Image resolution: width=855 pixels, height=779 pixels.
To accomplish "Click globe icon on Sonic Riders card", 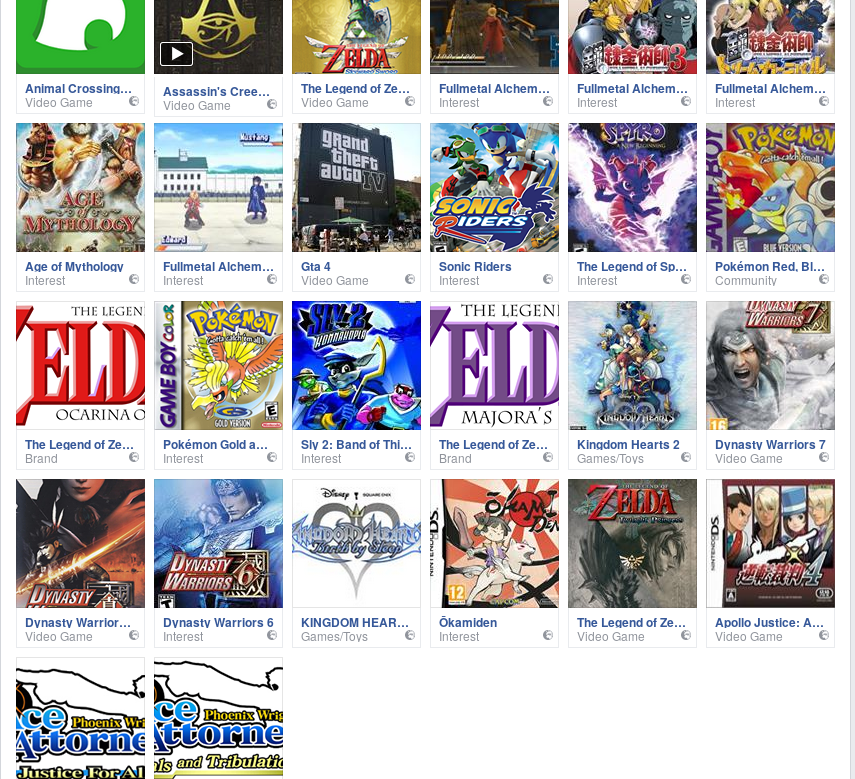I will click(x=547, y=279).
